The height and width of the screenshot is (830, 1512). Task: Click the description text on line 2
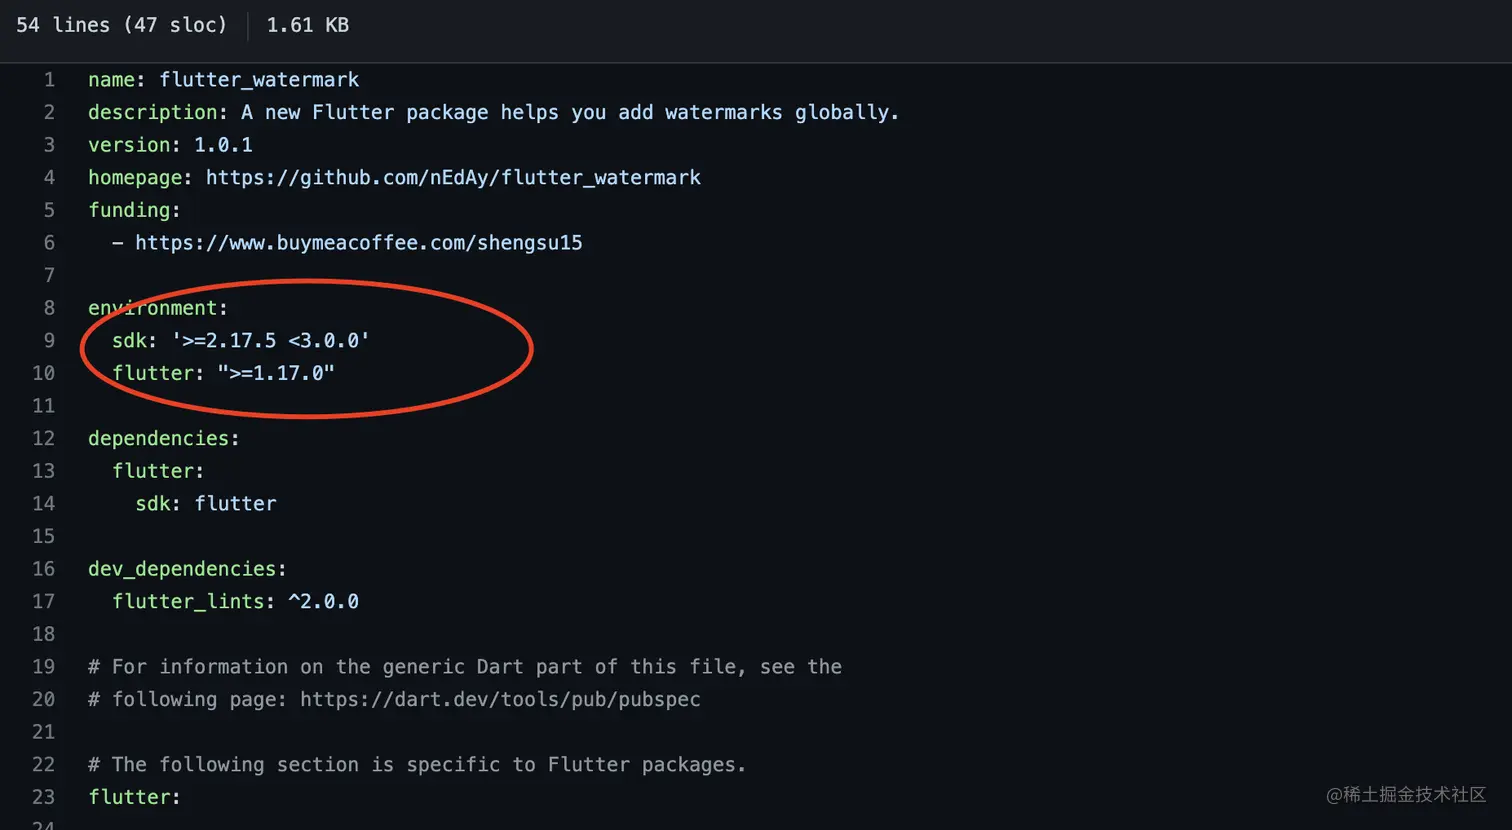pyautogui.click(x=570, y=113)
